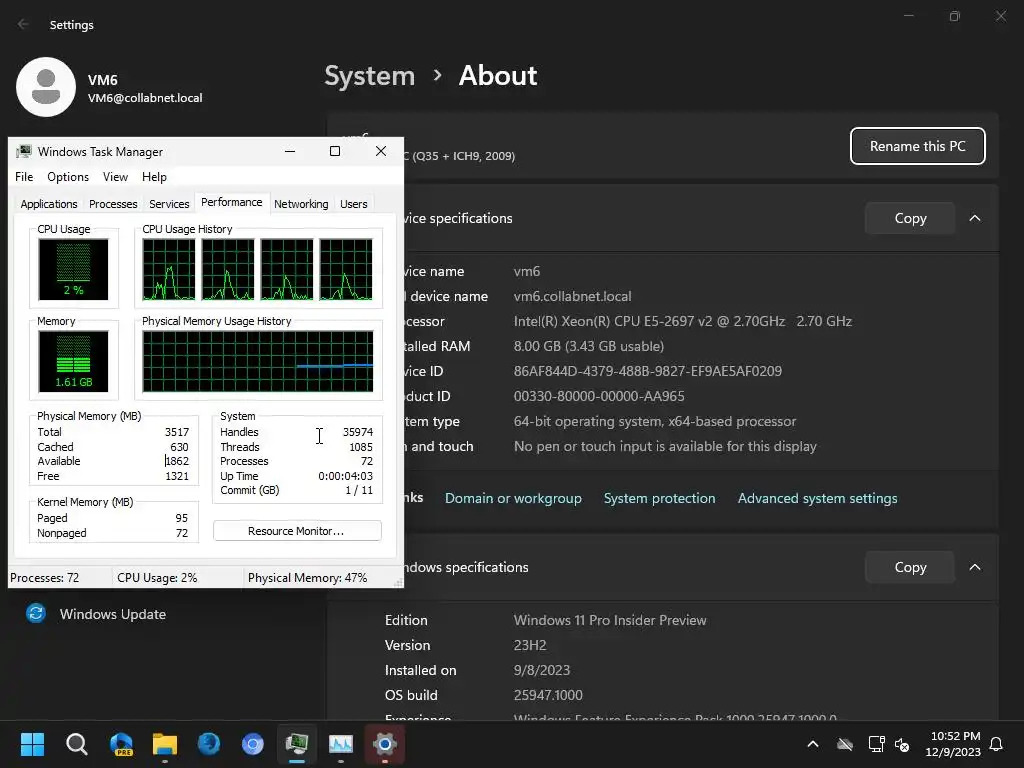This screenshot has height=768, width=1024.
Task: Click the Installed on 9/8/2023 value
Action: (541, 670)
